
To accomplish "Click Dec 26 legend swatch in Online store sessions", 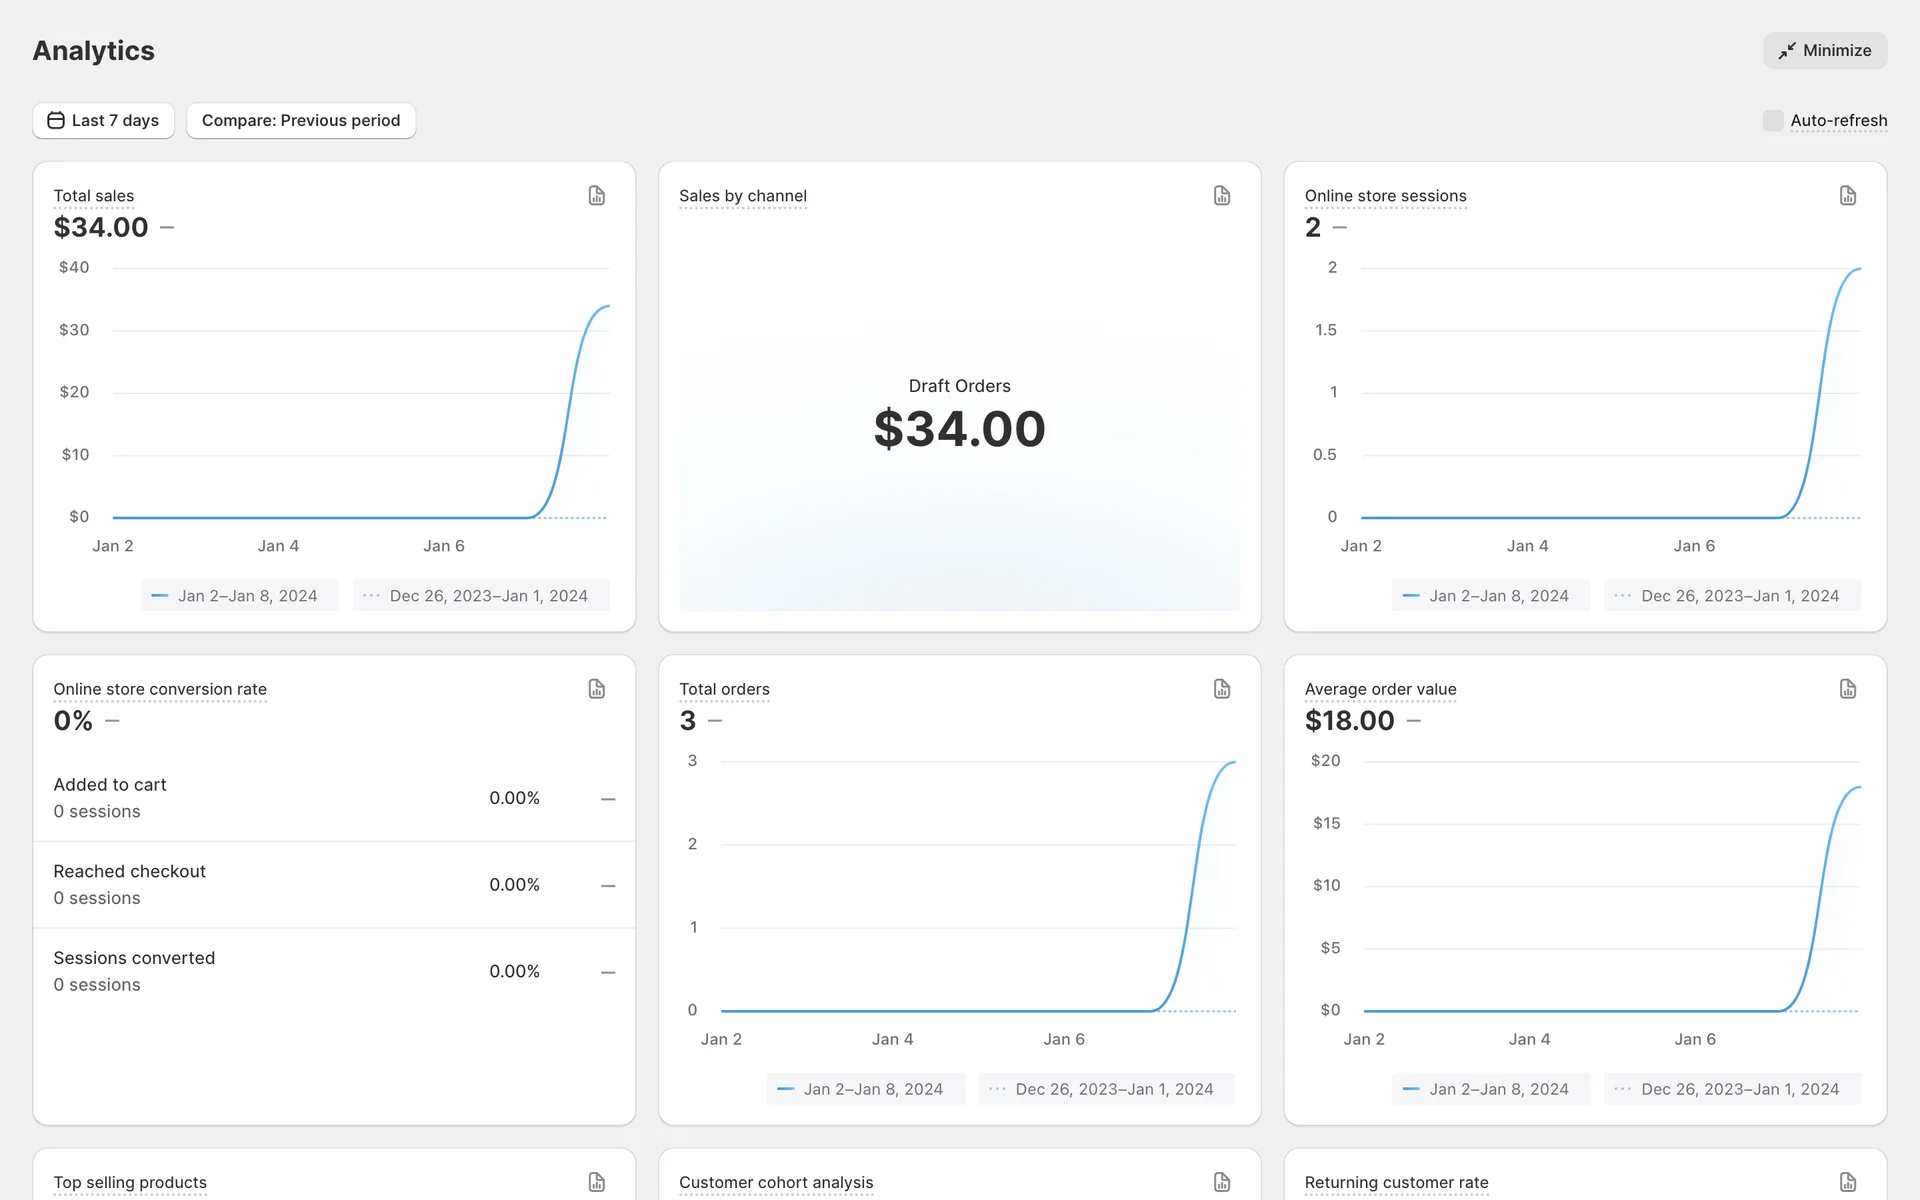I will pos(1622,596).
